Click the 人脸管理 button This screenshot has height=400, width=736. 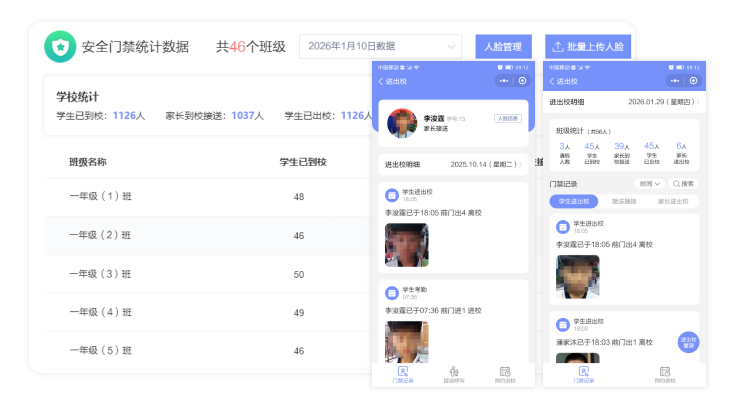pyautogui.click(x=503, y=46)
